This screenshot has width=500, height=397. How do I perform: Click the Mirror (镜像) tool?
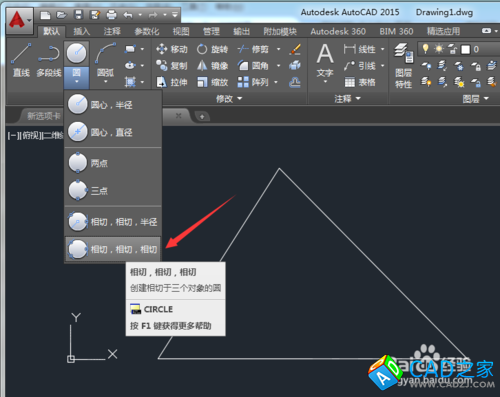(212, 66)
